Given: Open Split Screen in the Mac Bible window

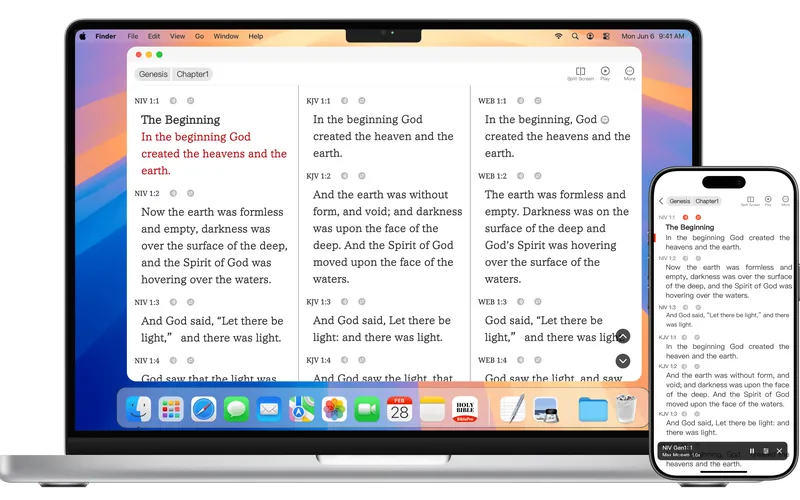Looking at the screenshot, I should [580, 73].
